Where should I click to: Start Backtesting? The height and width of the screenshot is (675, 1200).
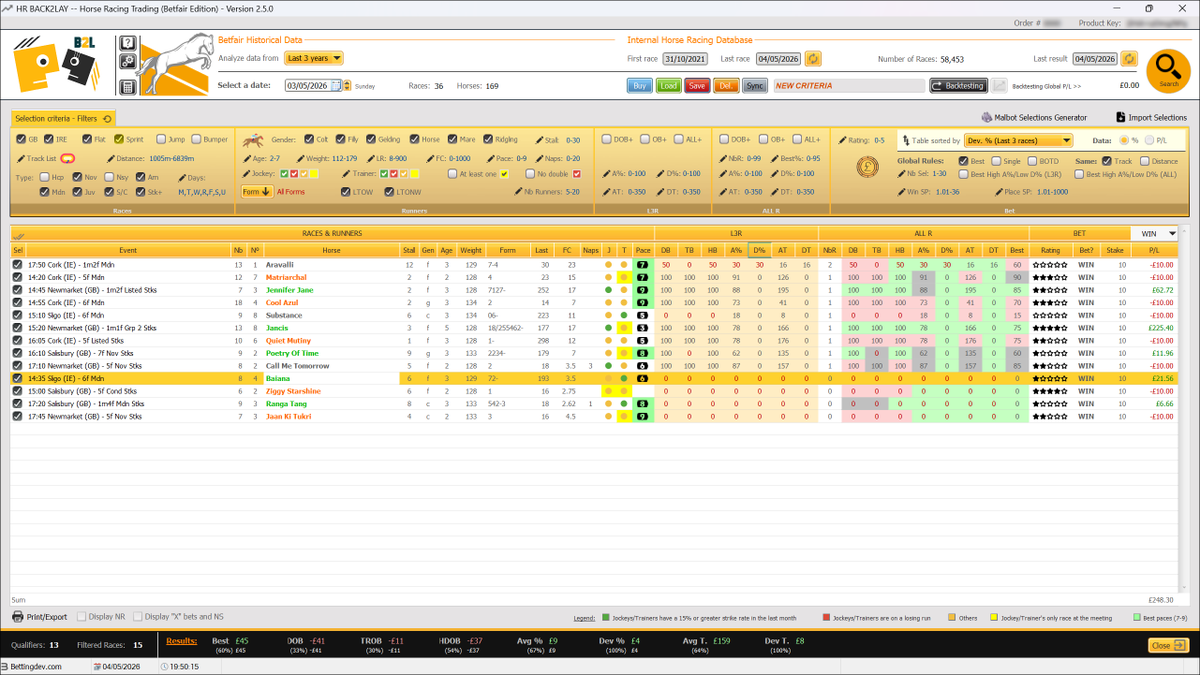click(x=958, y=86)
